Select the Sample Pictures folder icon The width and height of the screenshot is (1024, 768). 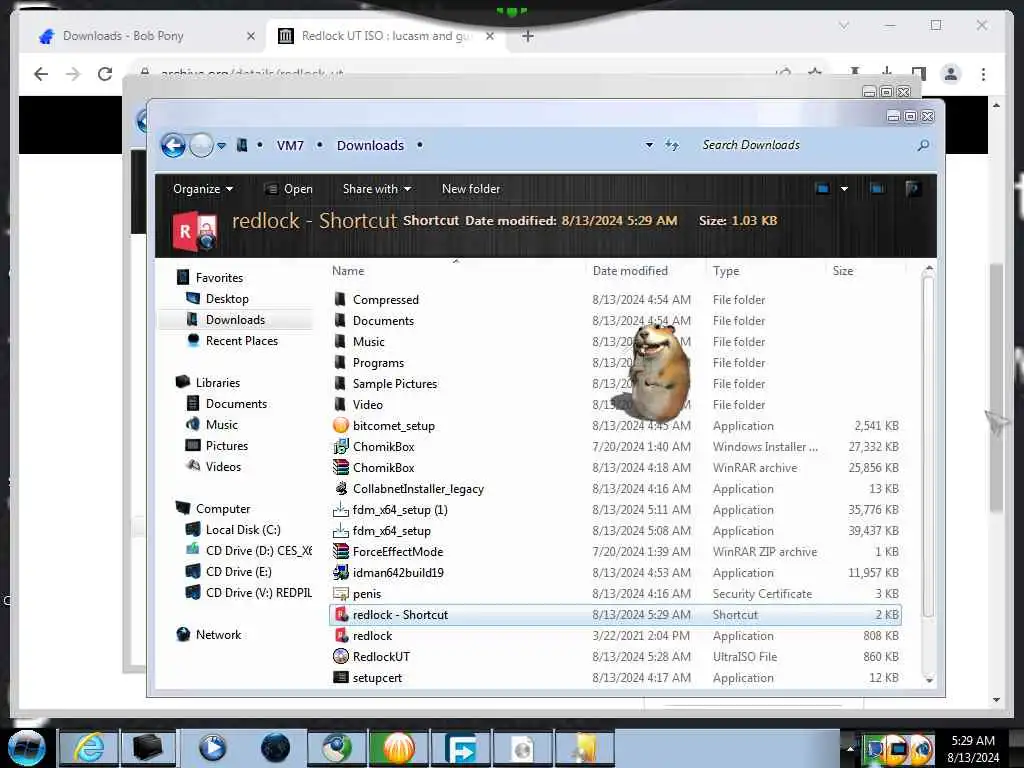[x=340, y=383]
